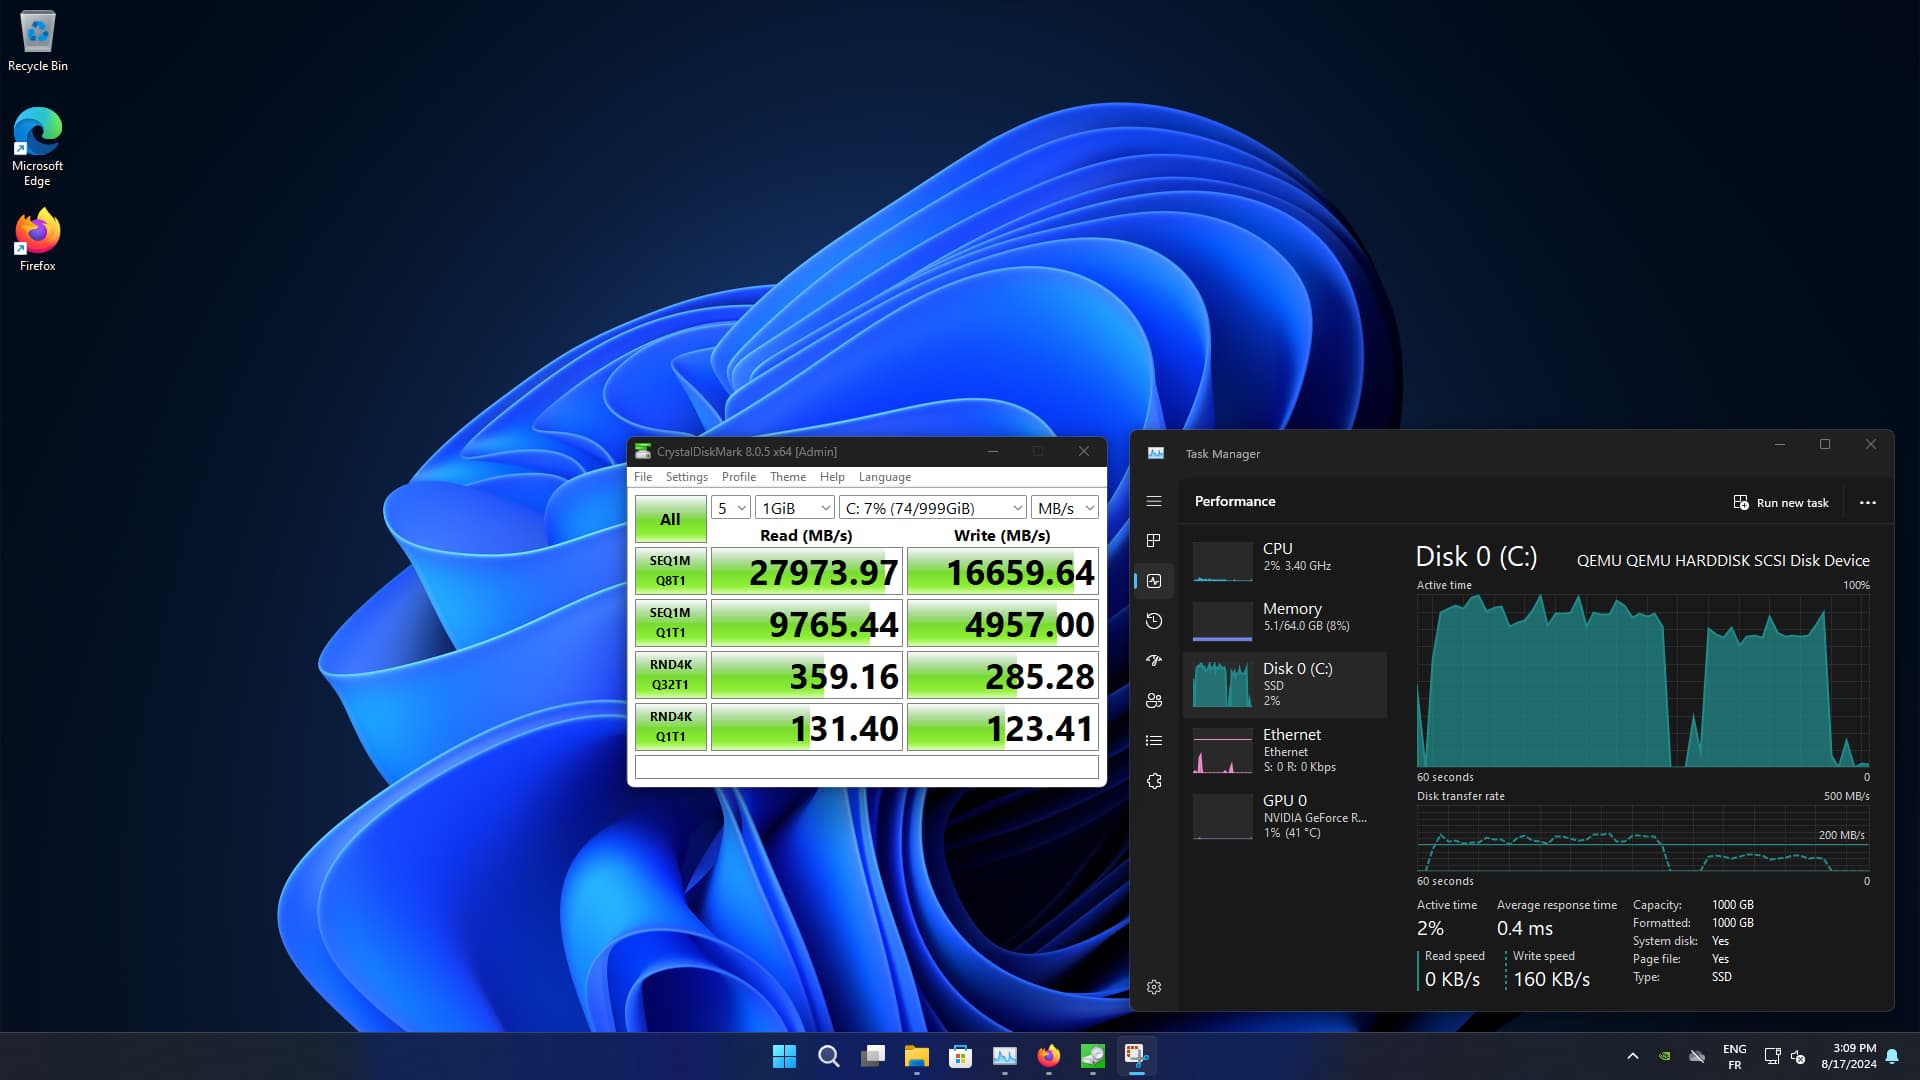This screenshot has height=1080, width=1920.
Task: Click the 359.16 random read result
Action: [x=806, y=675]
